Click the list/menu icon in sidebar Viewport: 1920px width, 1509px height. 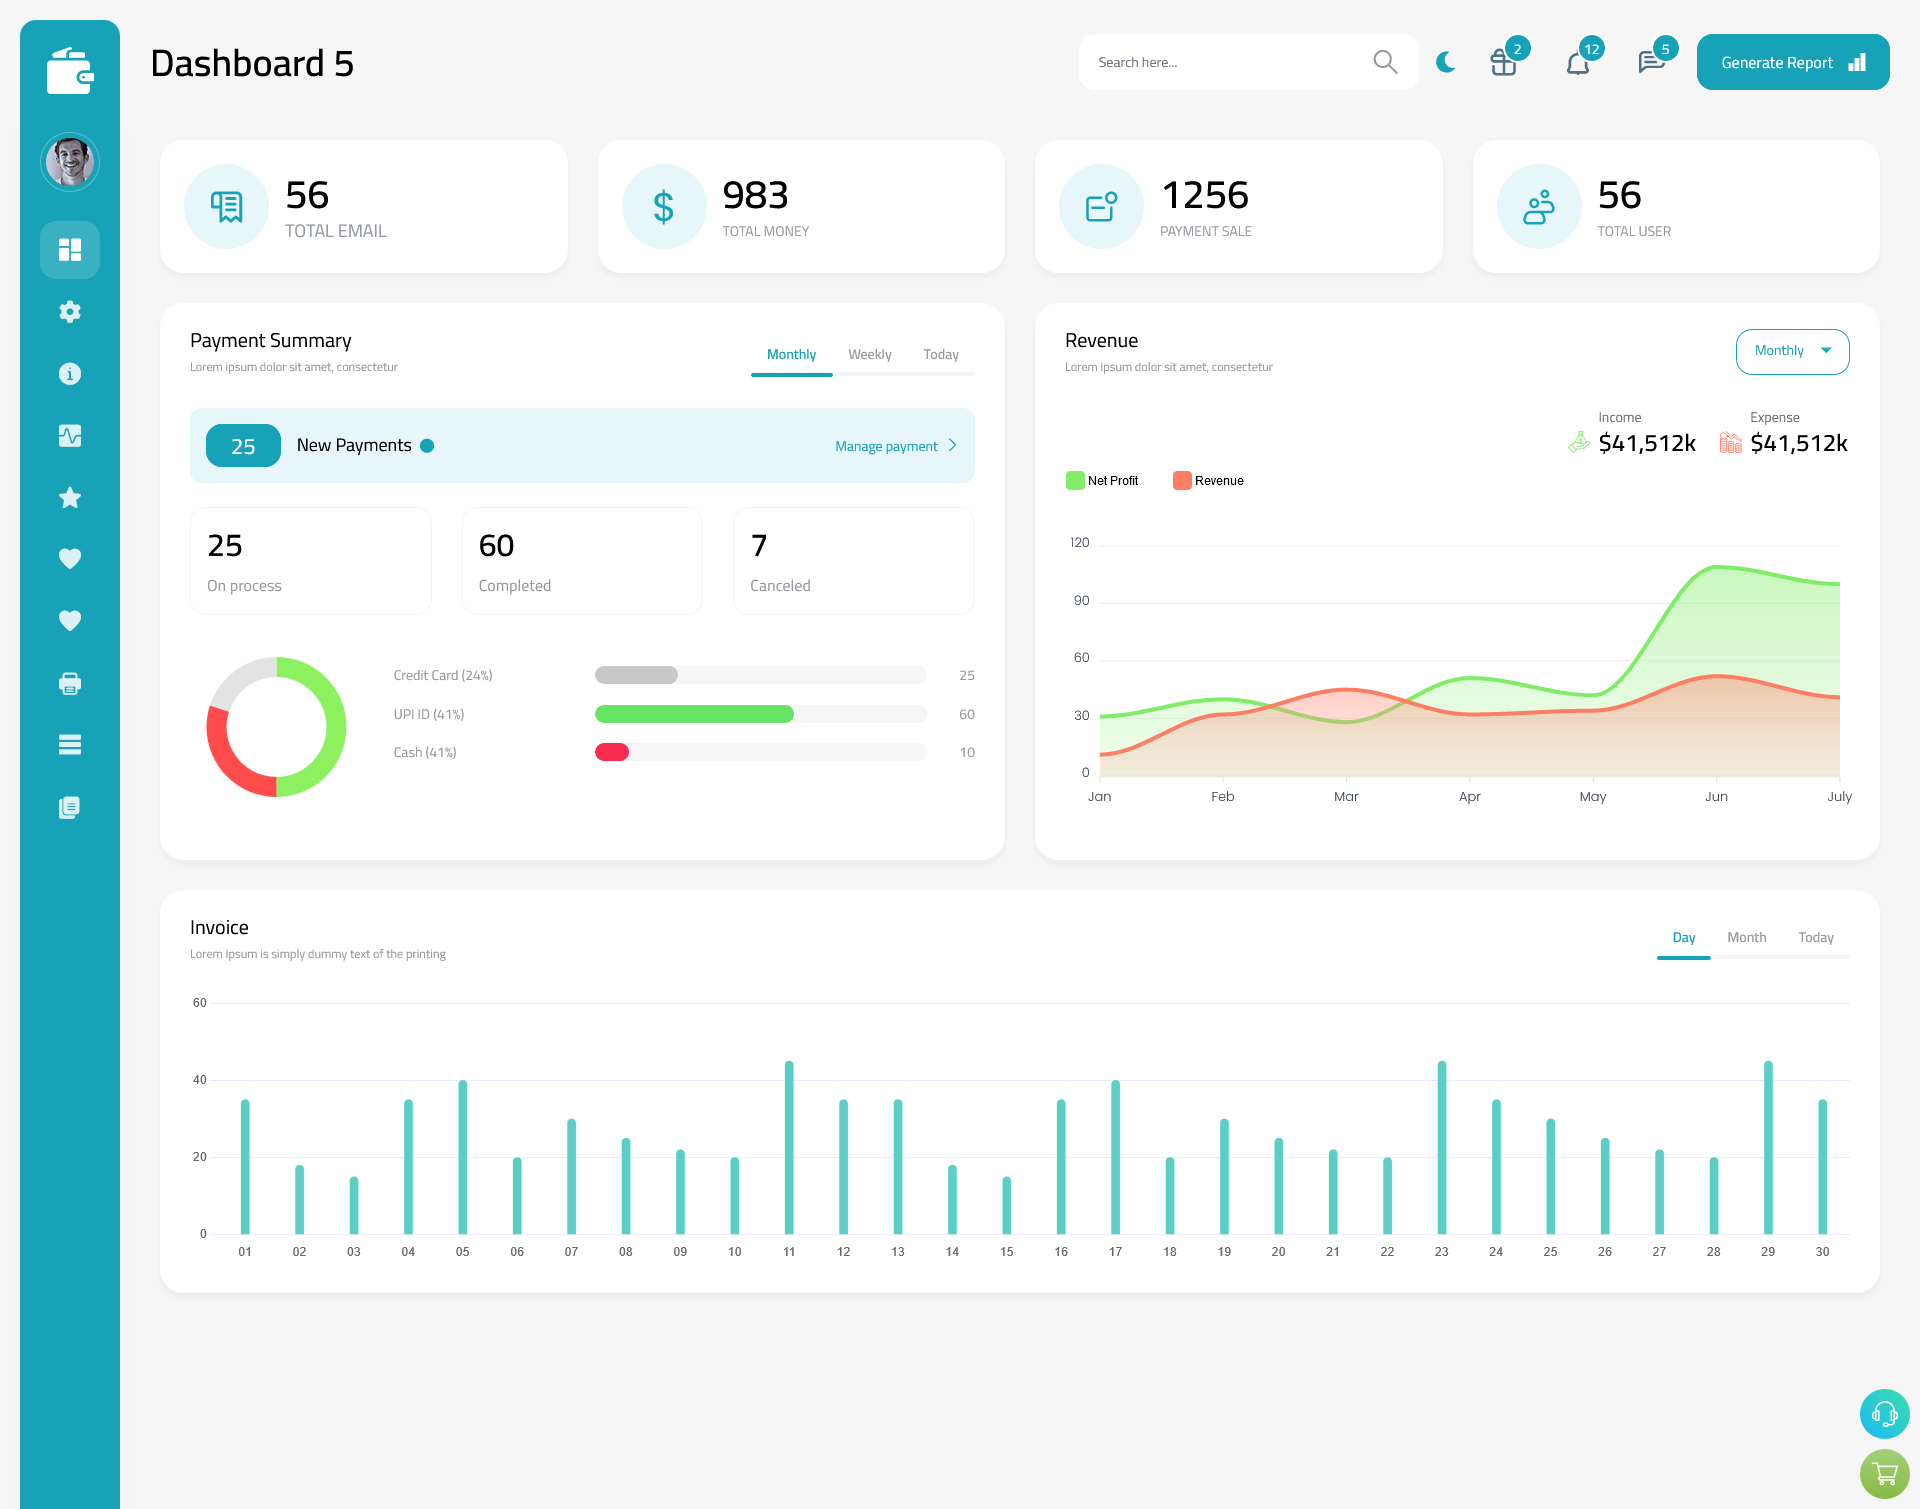pyautogui.click(x=69, y=745)
